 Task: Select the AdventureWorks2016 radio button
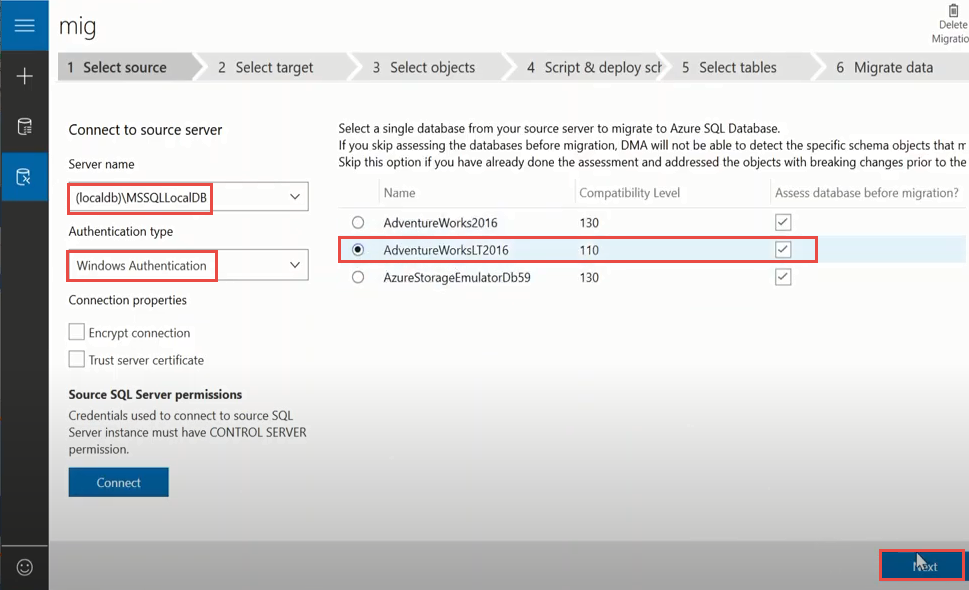pyautogui.click(x=358, y=222)
